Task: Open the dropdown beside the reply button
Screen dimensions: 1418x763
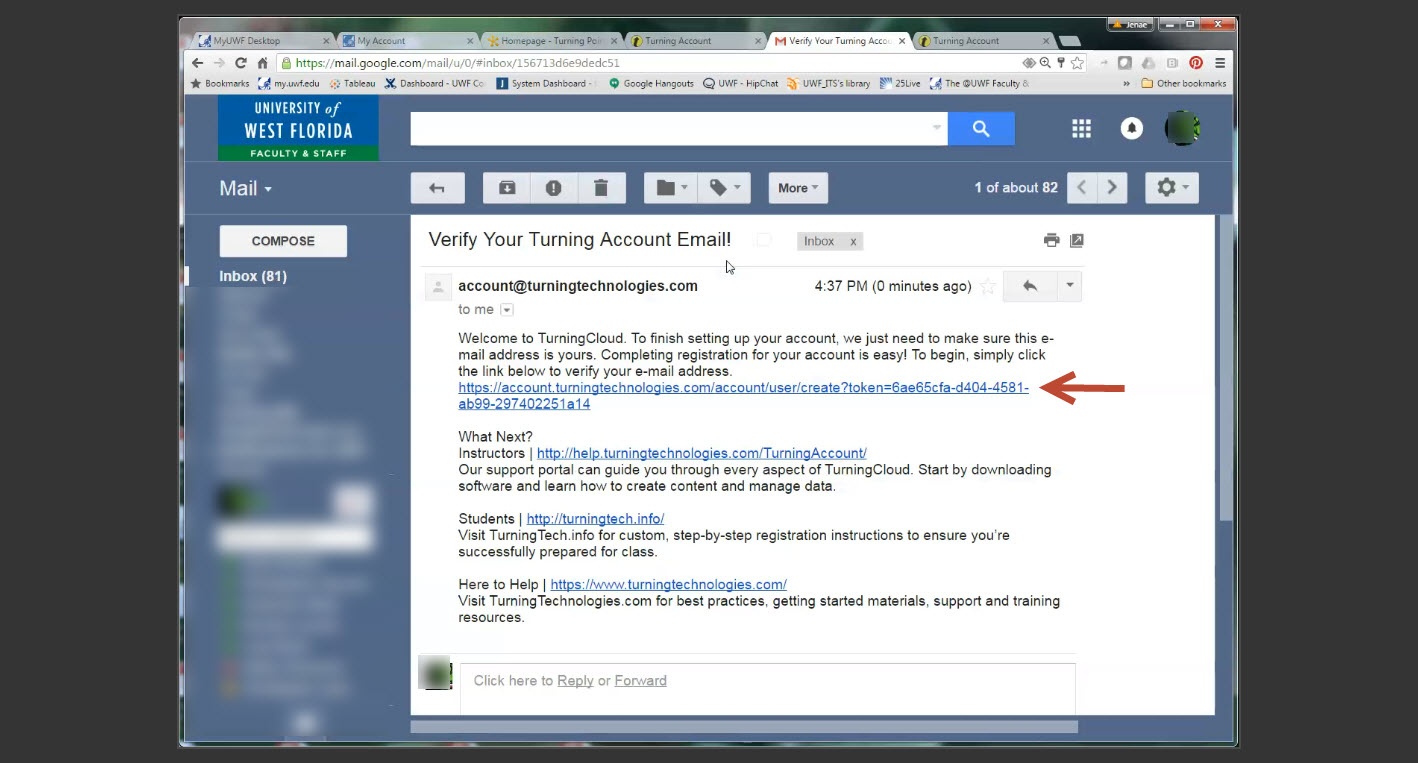Action: [x=1069, y=286]
